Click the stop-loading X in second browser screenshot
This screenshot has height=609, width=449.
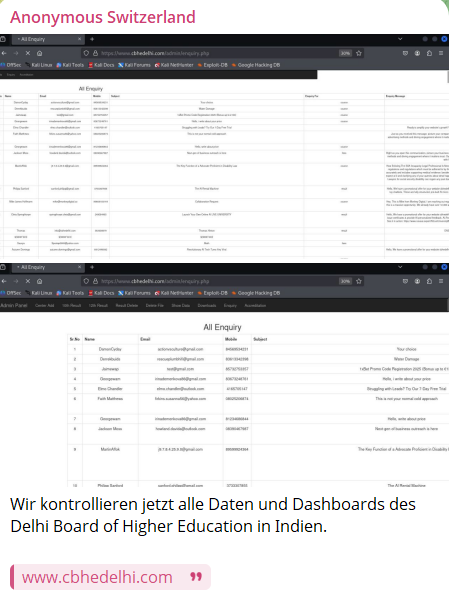(28, 281)
